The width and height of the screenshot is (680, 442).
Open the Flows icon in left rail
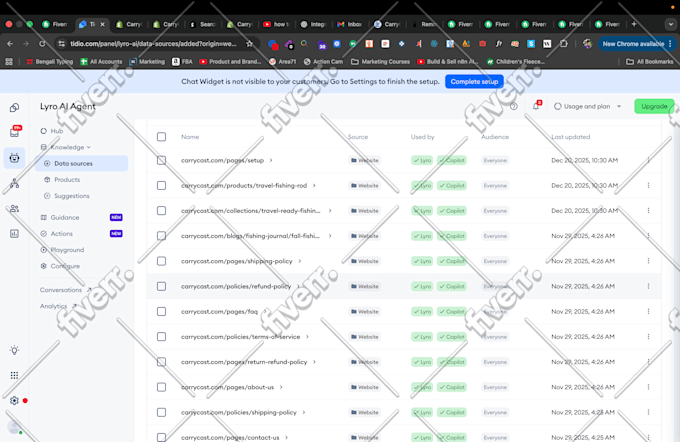point(14,183)
